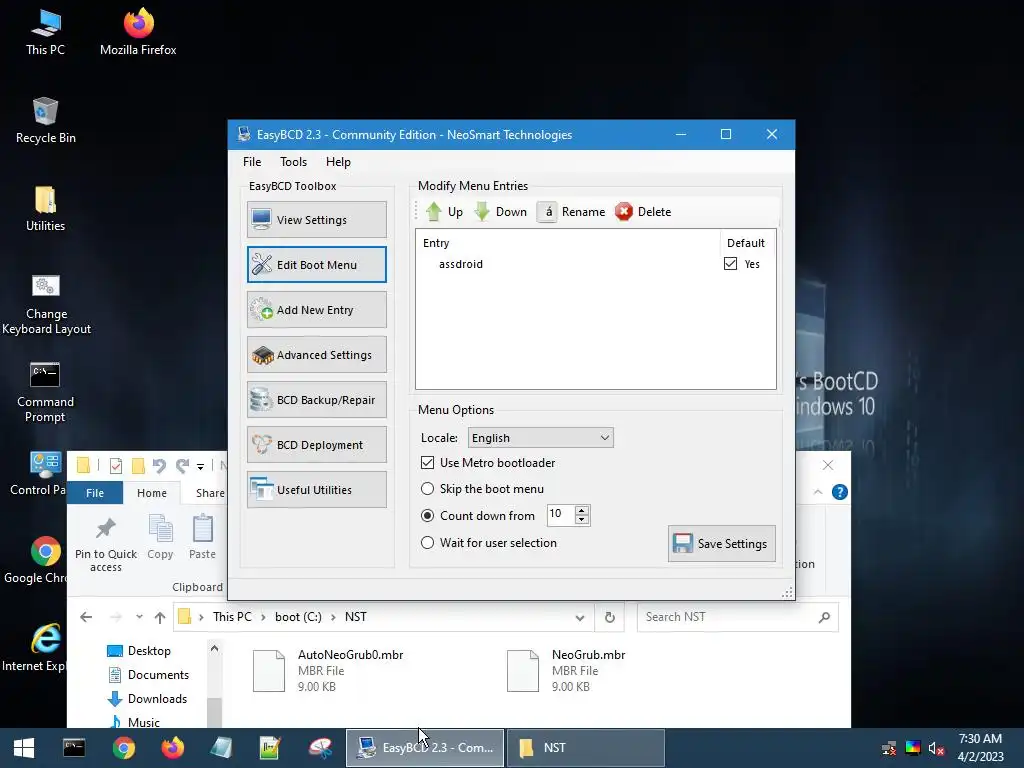Go back in Explorer navigation
The image size is (1024, 768).
86,617
